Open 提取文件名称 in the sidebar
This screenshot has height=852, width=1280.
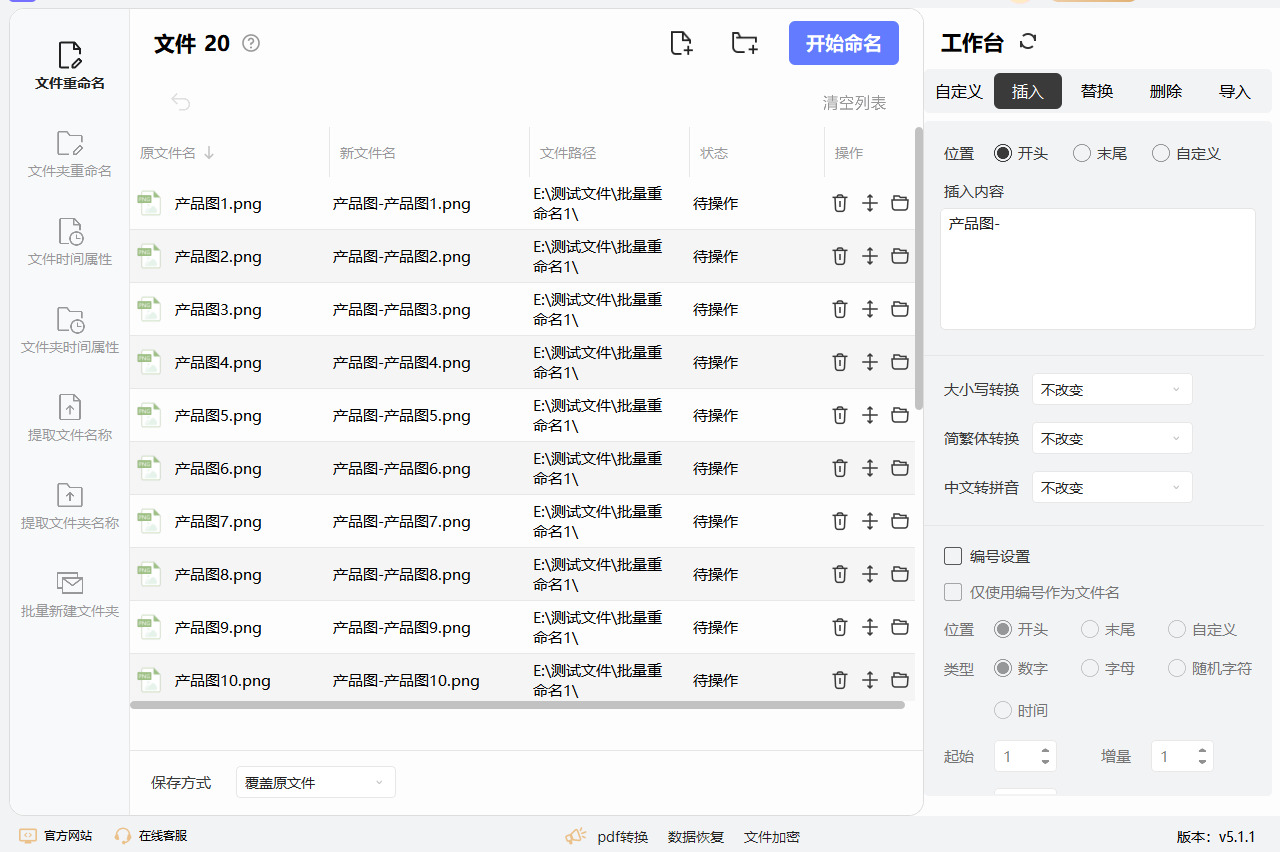(x=70, y=418)
